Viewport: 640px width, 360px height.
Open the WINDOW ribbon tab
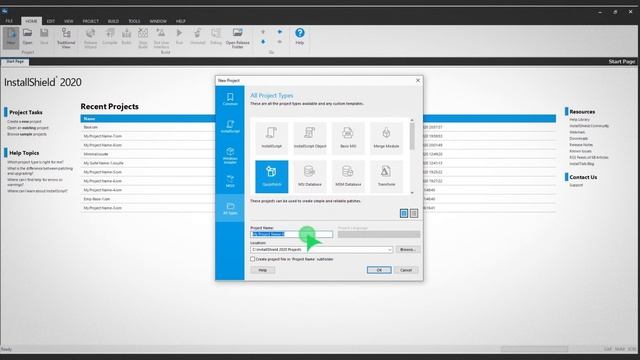pyautogui.click(x=158, y=21)
